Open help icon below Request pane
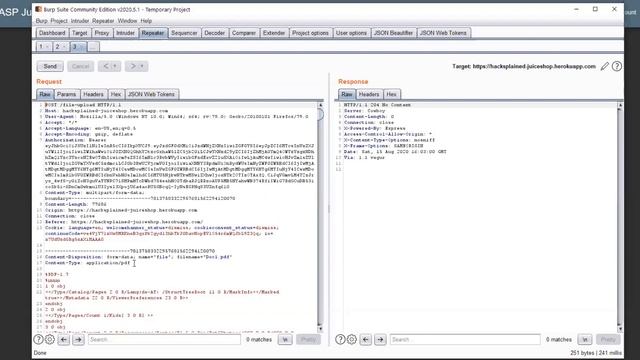The height and width of the screenshot is (360, 640). tap(38, 339)
